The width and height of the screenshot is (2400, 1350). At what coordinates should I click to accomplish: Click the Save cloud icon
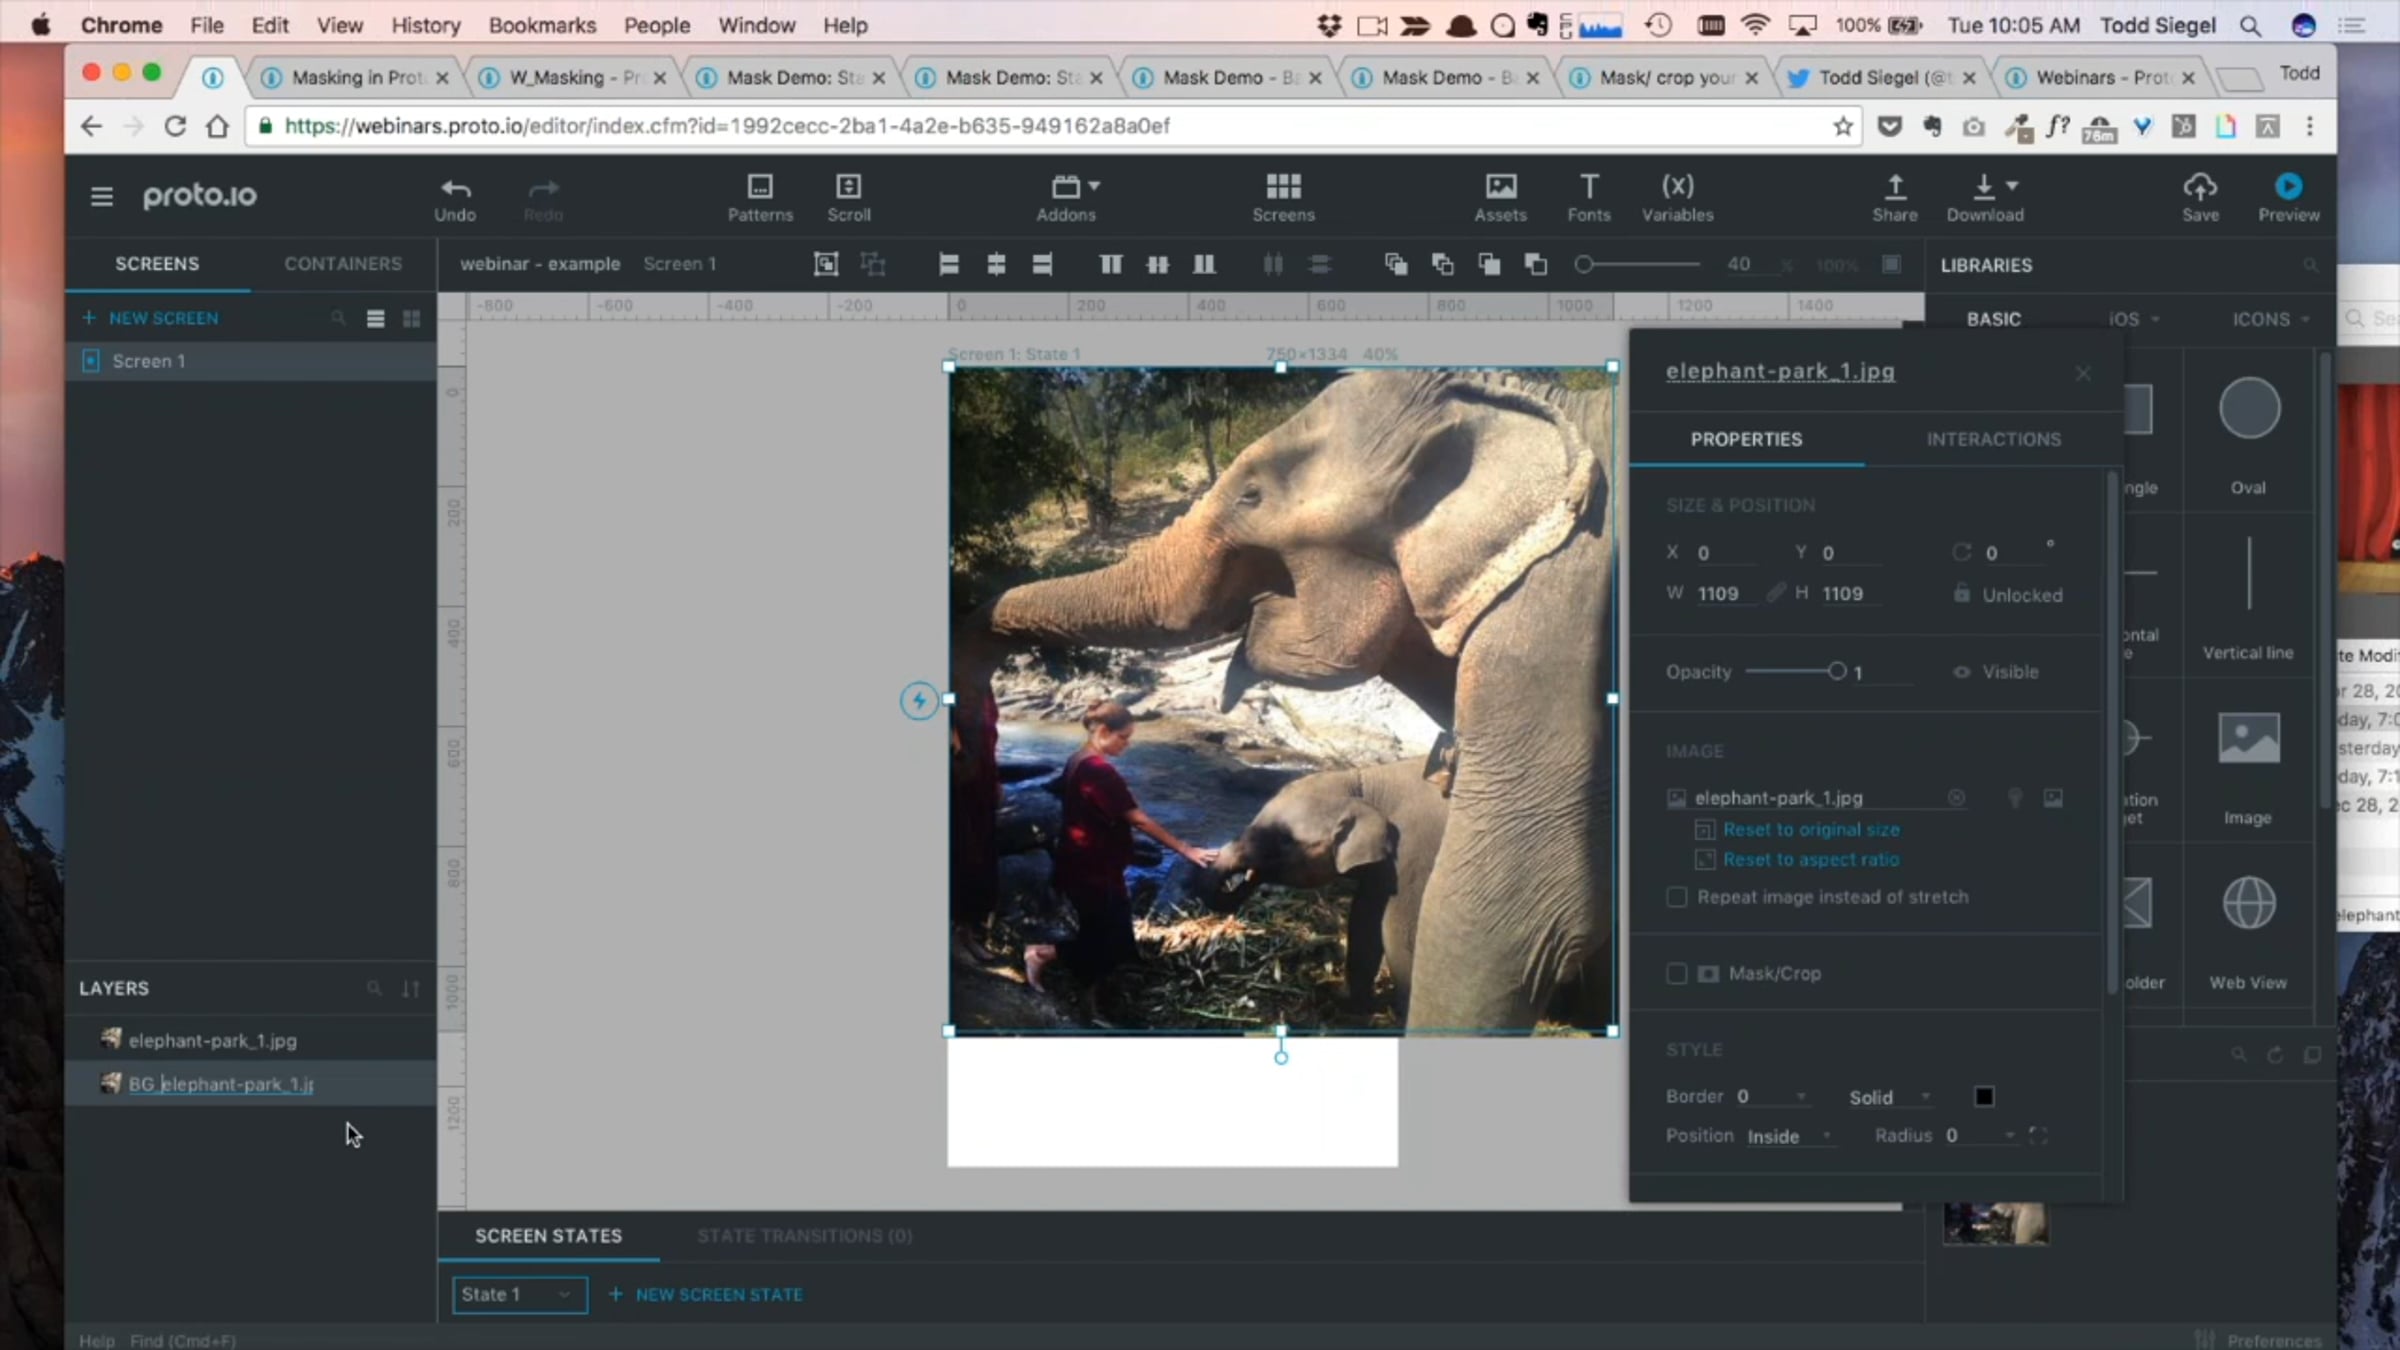(2200, 188)
